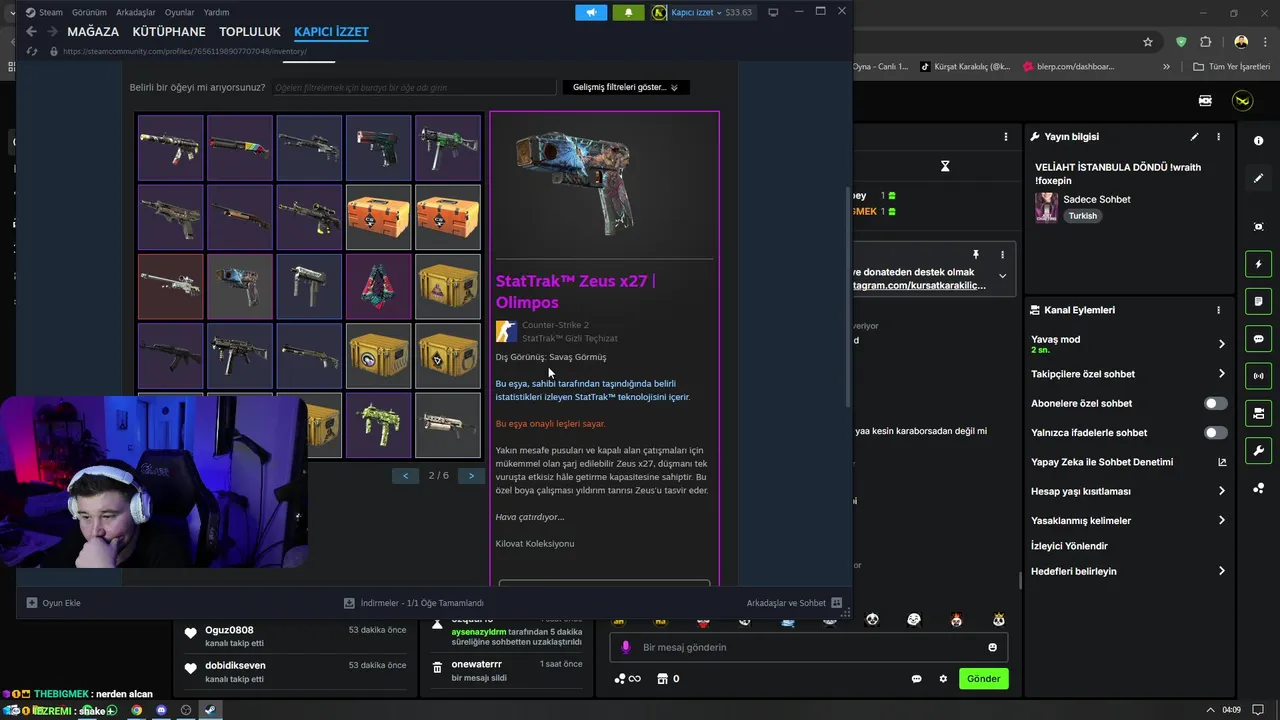Viewport: 1280px width, 720px height.
Task: Click the Steam Big Picture monitor icon
Action: [773, 12]
